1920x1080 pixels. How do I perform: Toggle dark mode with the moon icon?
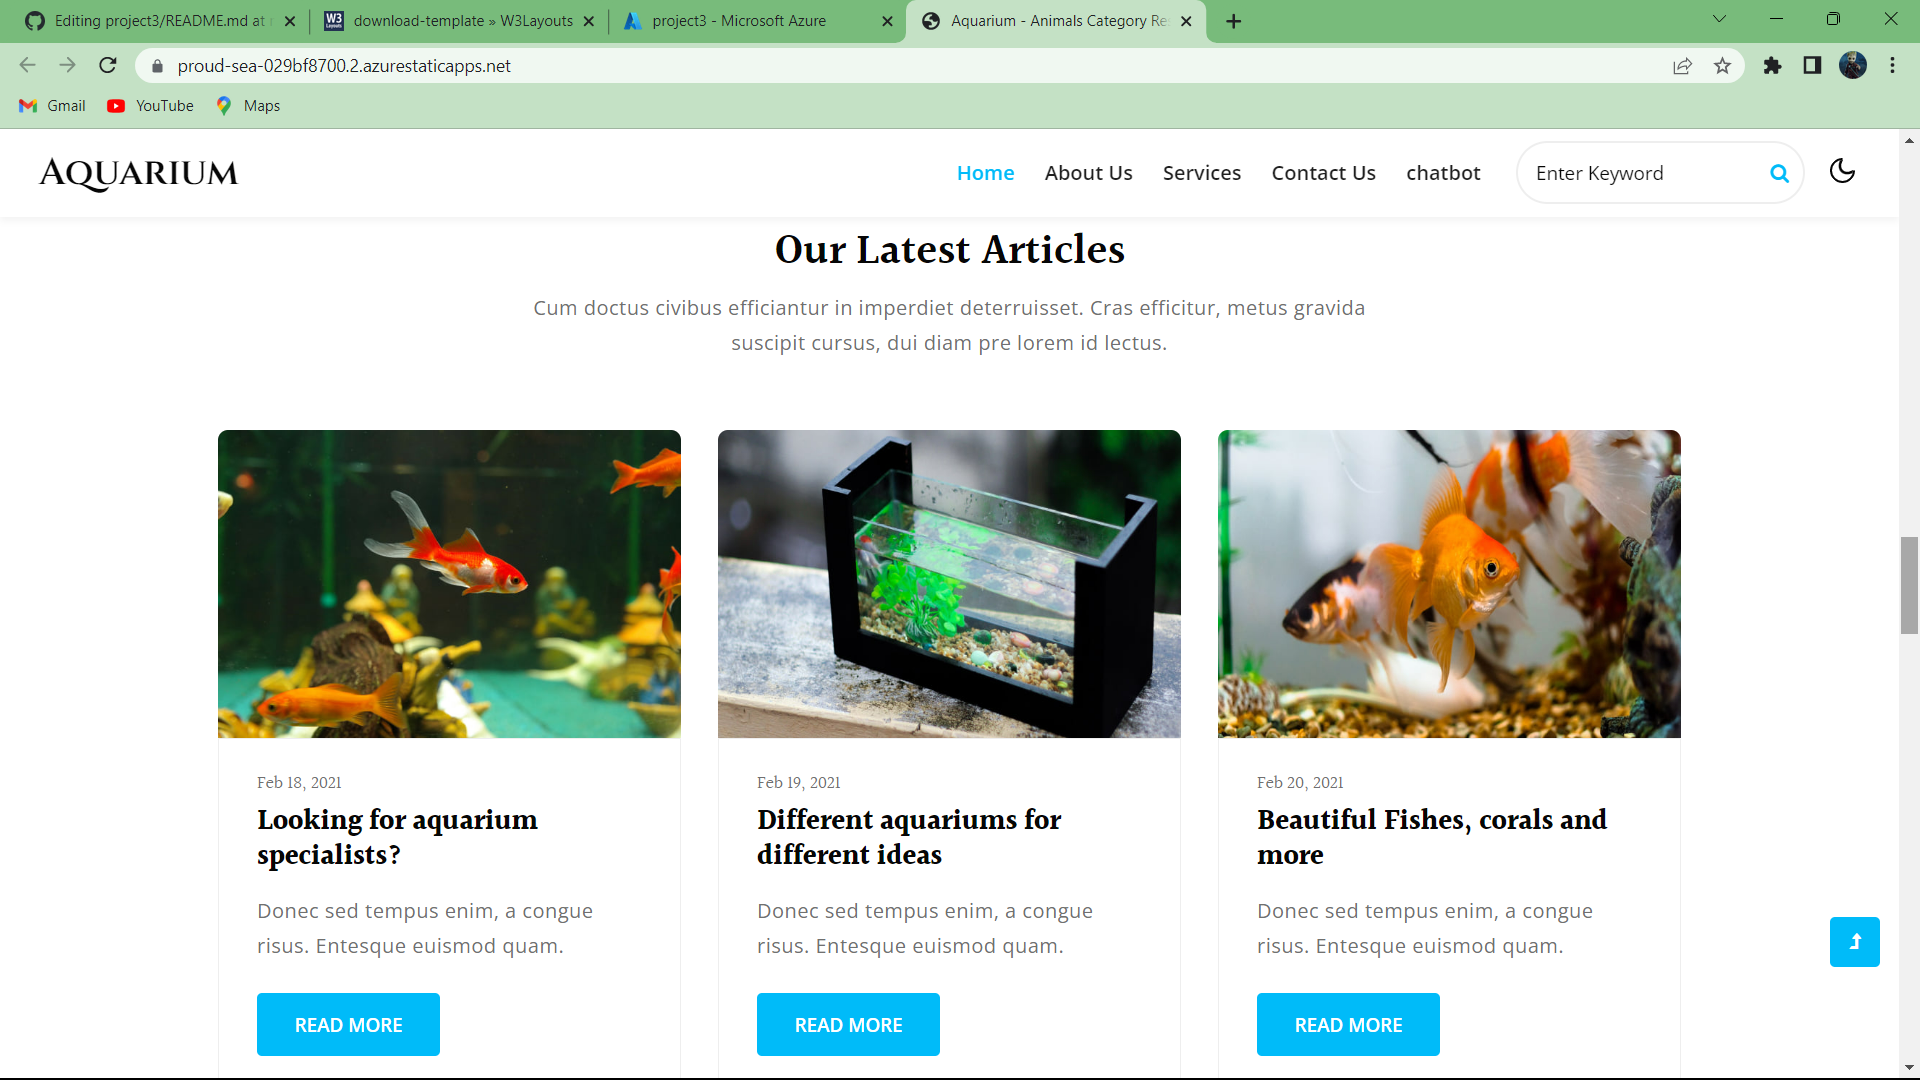point(1842,172)
